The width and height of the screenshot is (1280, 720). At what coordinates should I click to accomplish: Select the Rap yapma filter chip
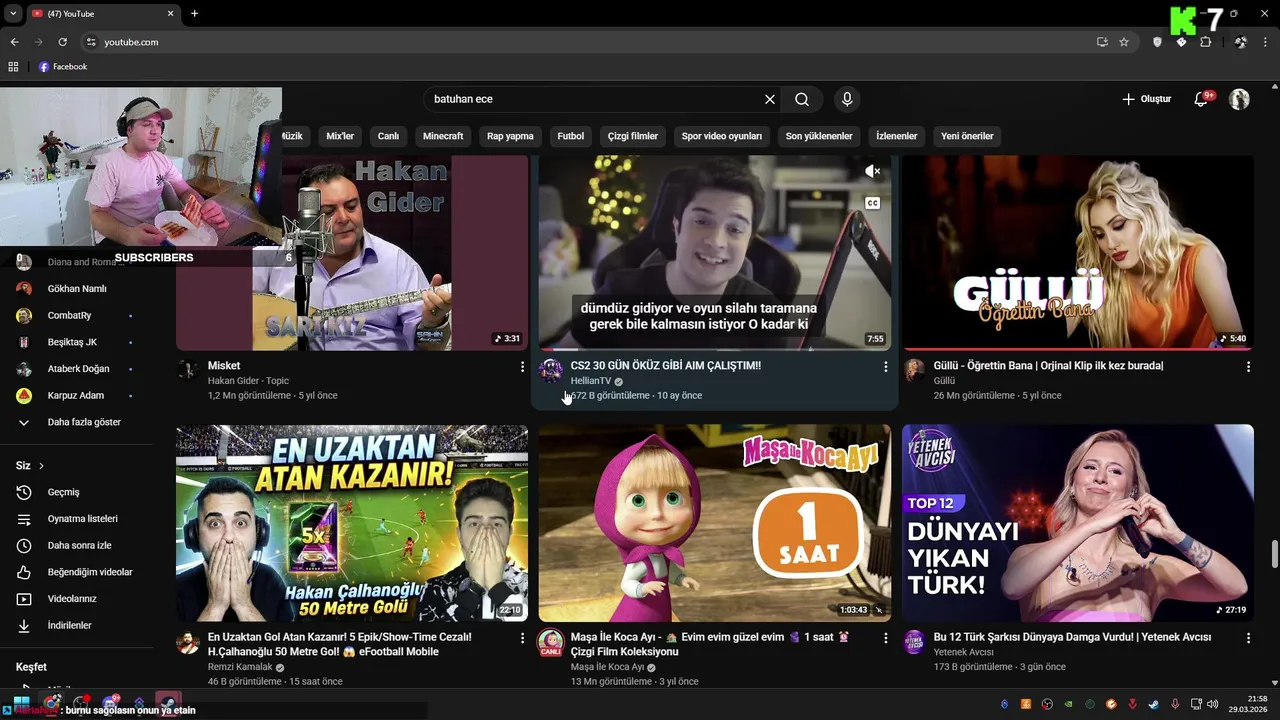[510, 136]
